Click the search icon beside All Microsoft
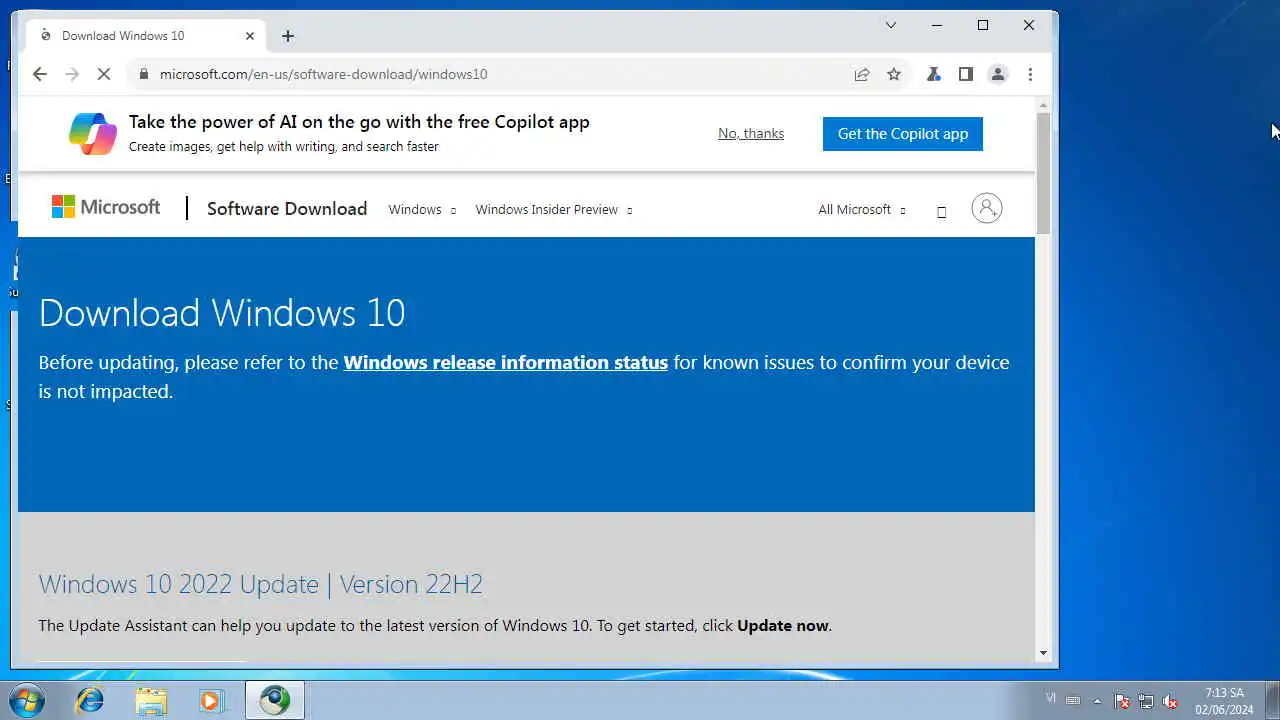Image resolution: width=1280 pixels, height=720 pixels. tap(941, 211)
